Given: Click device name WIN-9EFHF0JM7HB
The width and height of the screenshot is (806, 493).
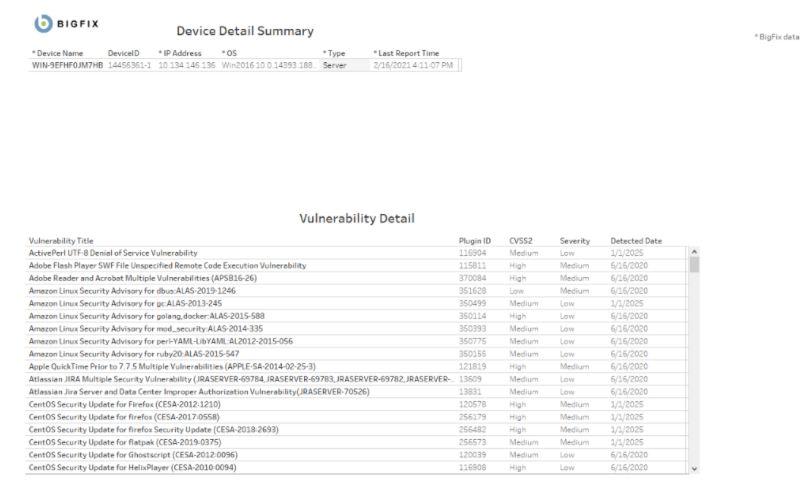Looking at the screenshot, I should coord(67,65).
